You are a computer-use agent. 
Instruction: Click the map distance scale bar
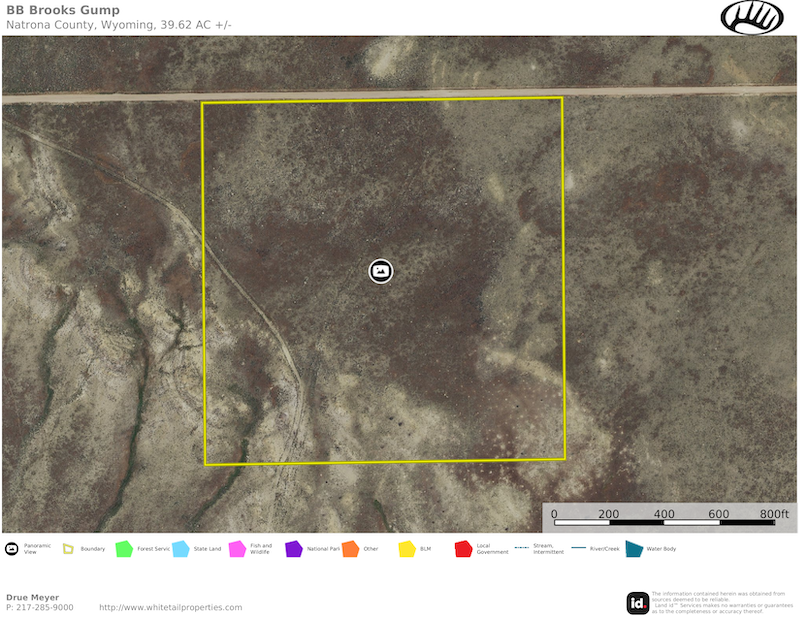click(x=665, y=522)
